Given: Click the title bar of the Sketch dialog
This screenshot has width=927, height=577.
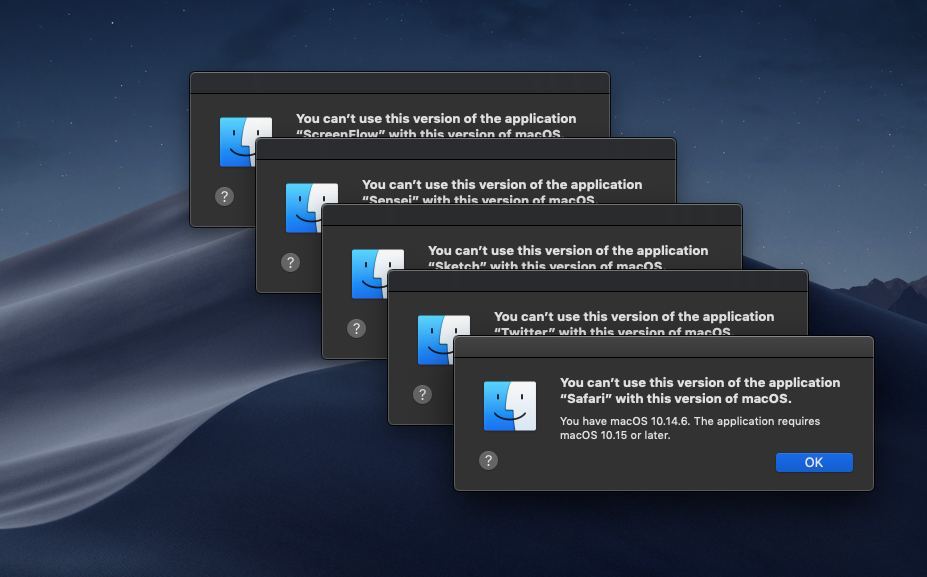Looking at the screenshot, I should tap(531, 215).
